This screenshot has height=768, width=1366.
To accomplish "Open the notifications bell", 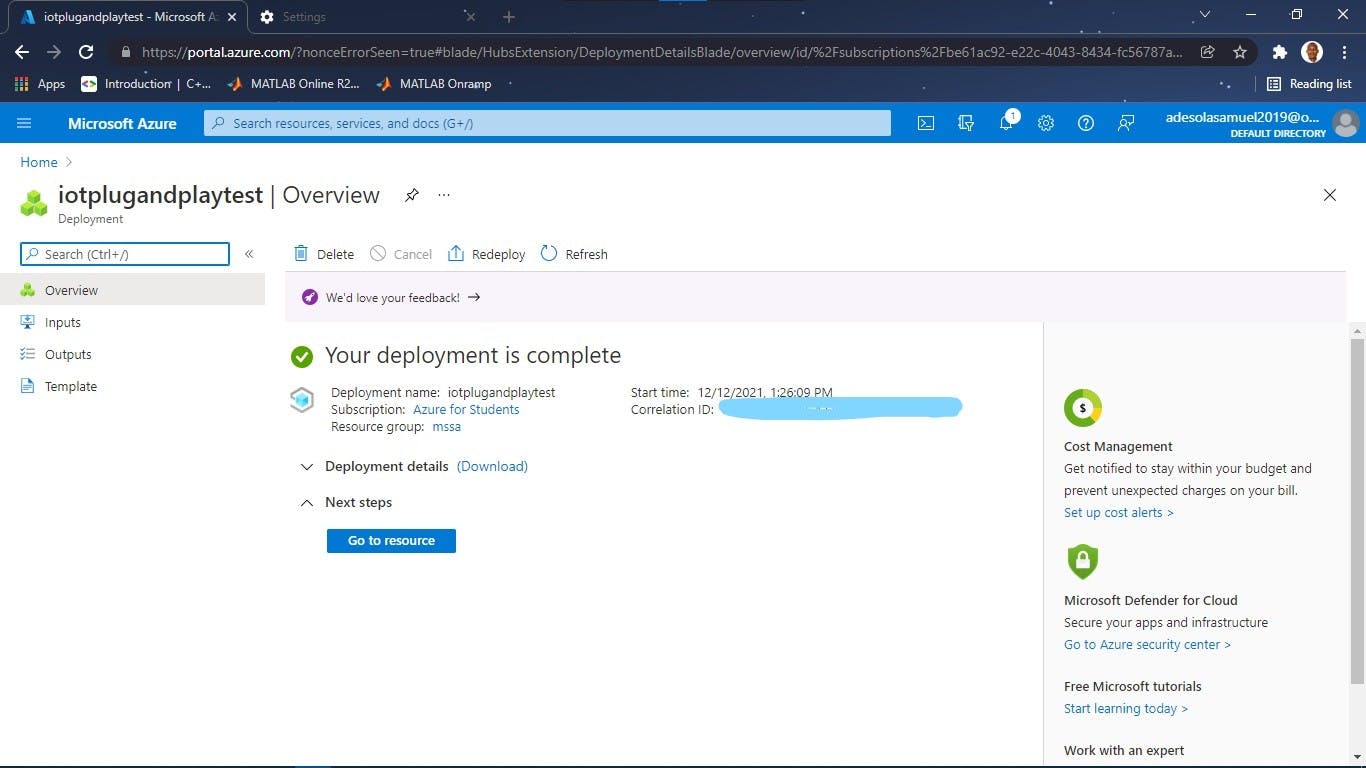I will [1007, 122].
